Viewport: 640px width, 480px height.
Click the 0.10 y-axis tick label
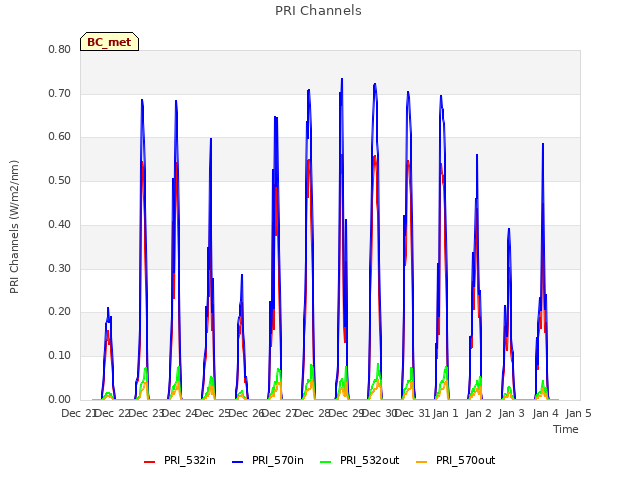pyautogui.click(x=60, y=356)
